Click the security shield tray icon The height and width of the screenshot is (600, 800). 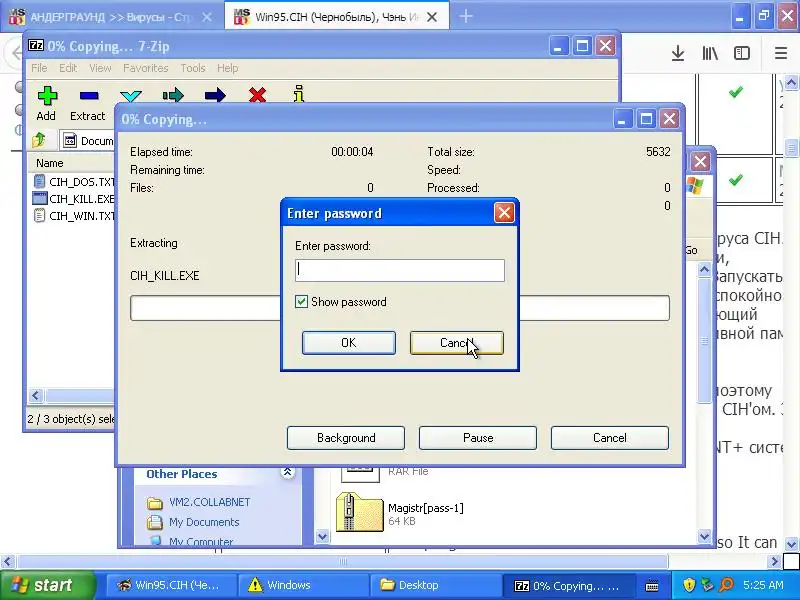click(x=689, y=584)
